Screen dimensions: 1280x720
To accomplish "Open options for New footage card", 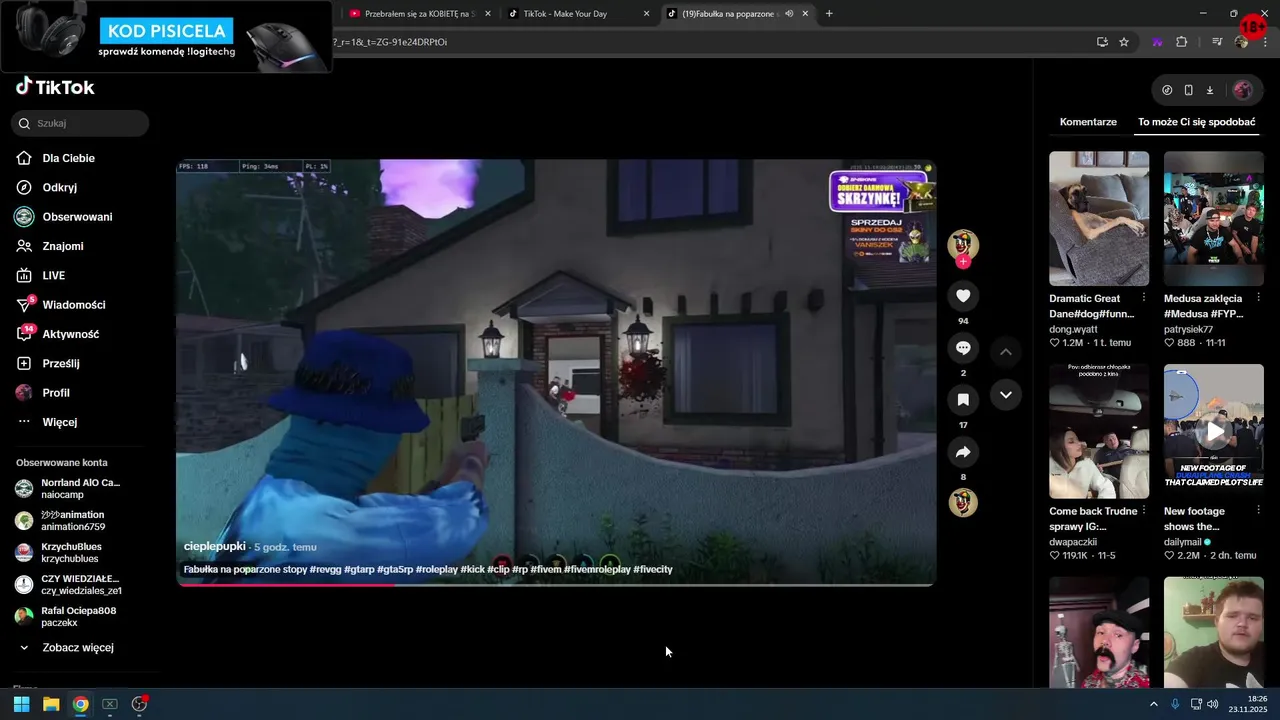I will click(x=1258, y=511).
